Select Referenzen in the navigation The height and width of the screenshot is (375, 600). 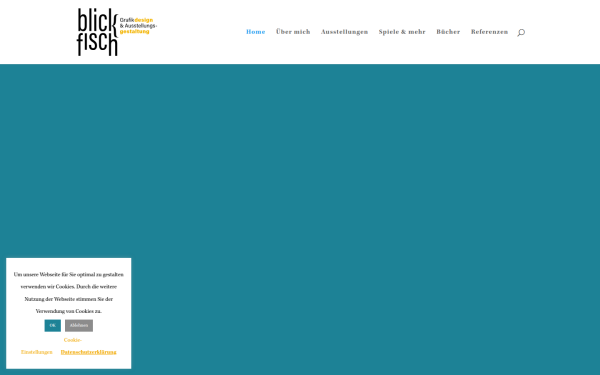489,32
